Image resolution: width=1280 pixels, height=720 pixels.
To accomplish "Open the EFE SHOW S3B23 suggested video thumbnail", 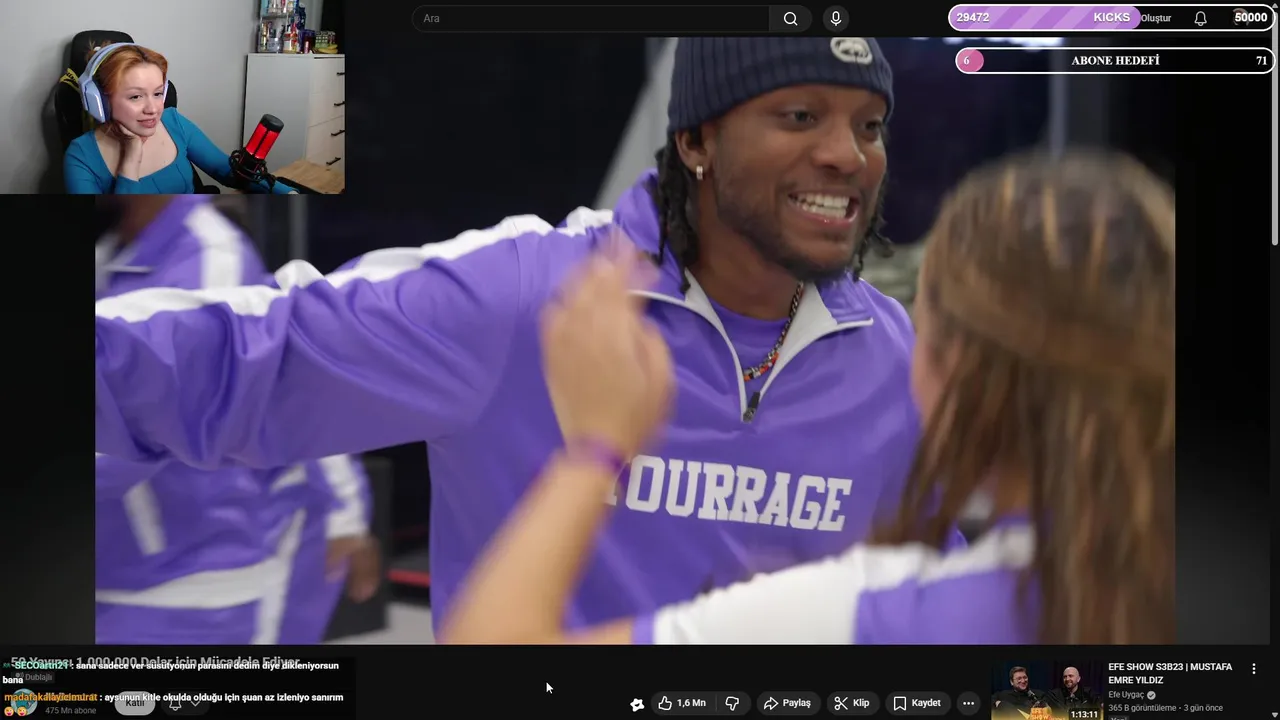I will point(1045,690).
